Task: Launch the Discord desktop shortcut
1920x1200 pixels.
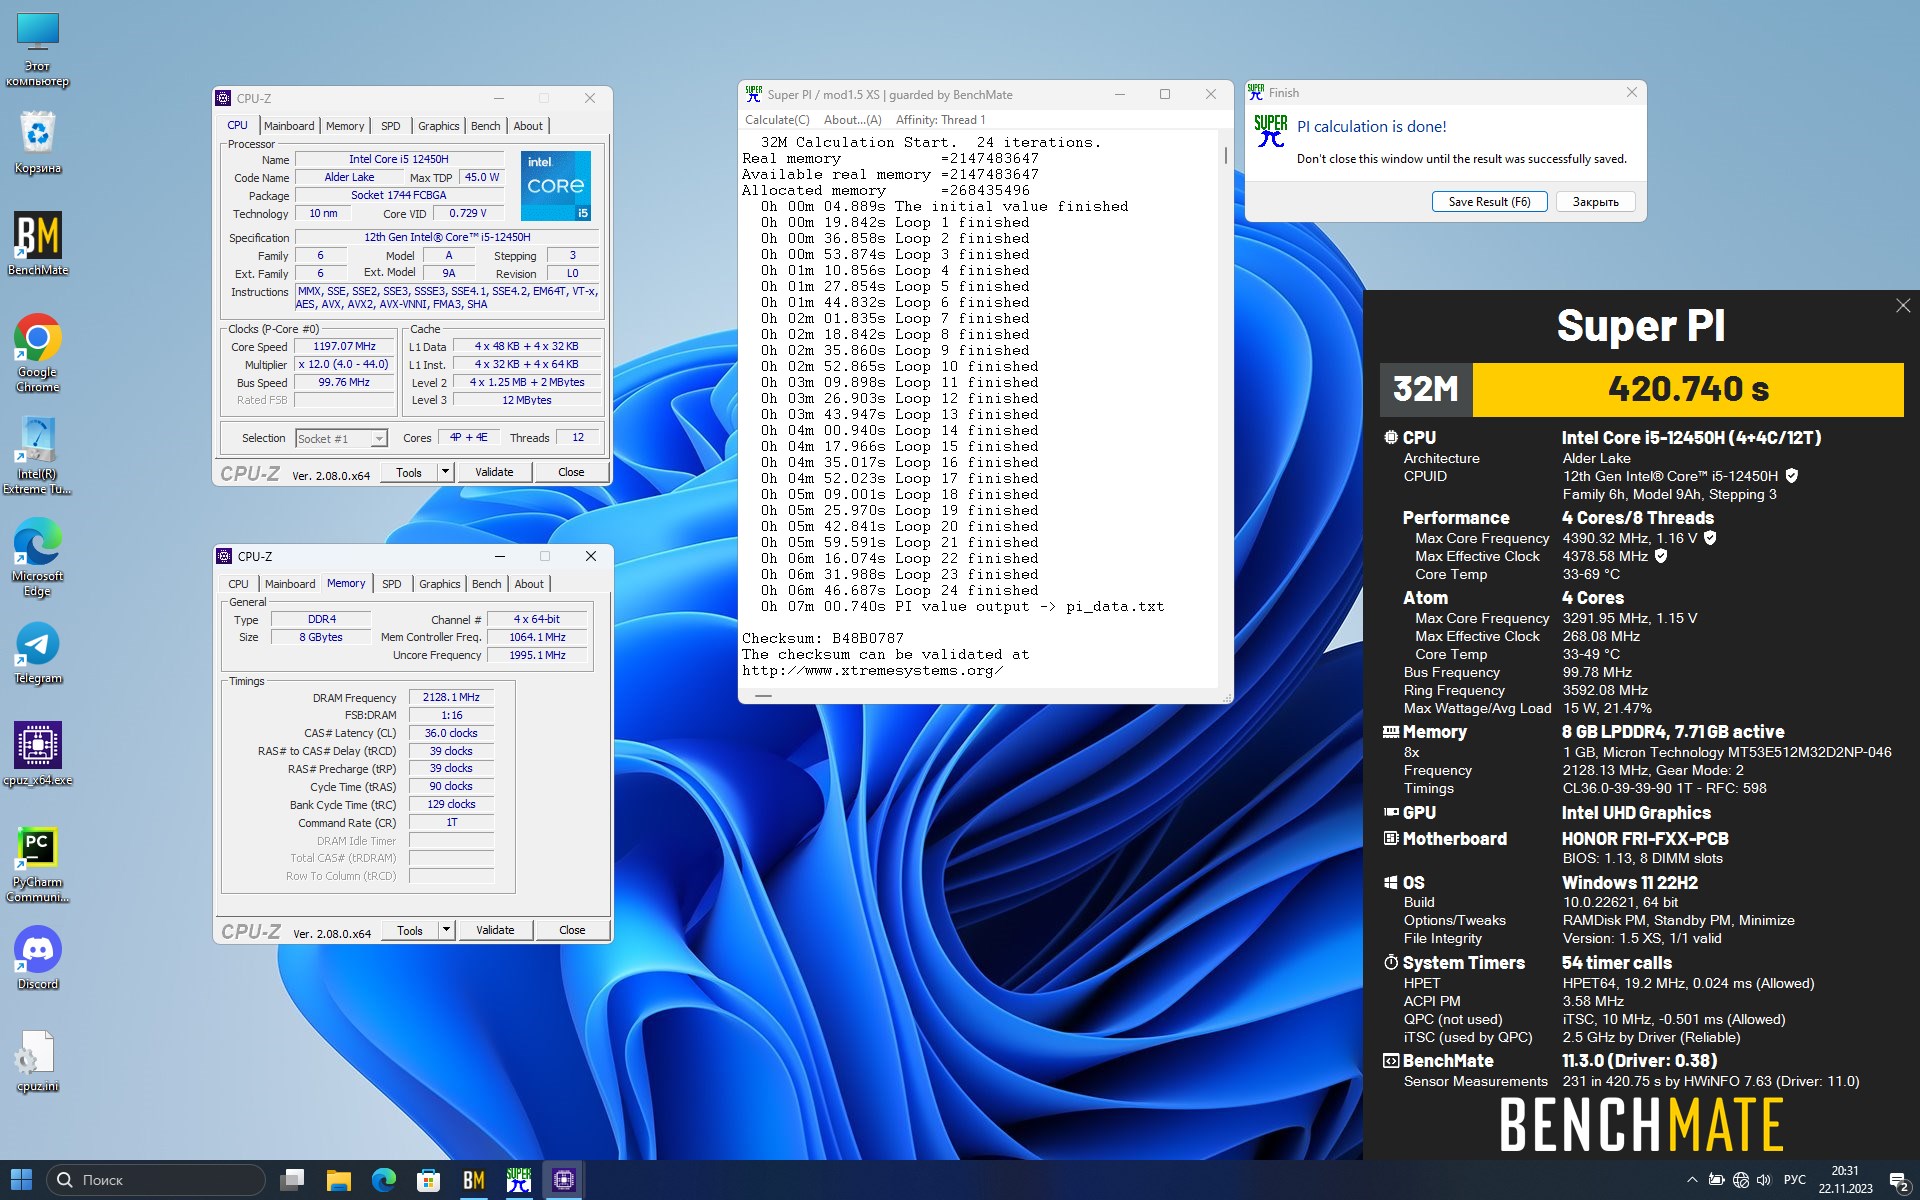Action: click(x=38, y=957)
